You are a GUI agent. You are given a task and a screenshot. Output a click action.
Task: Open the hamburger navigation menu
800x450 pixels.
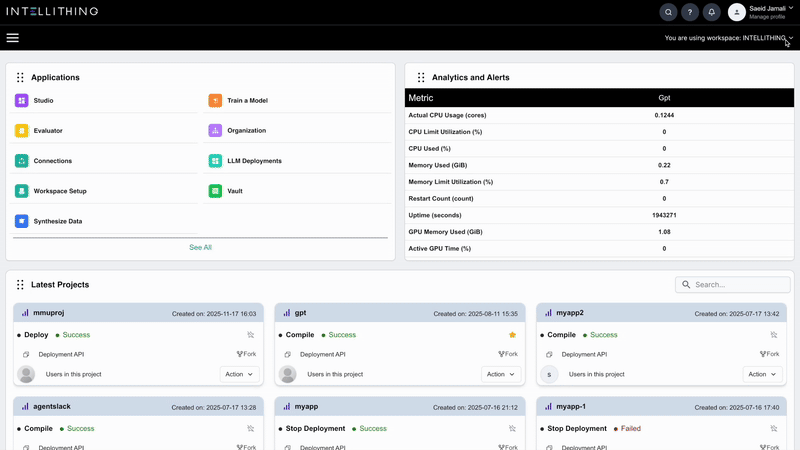(x=13, y=38)
